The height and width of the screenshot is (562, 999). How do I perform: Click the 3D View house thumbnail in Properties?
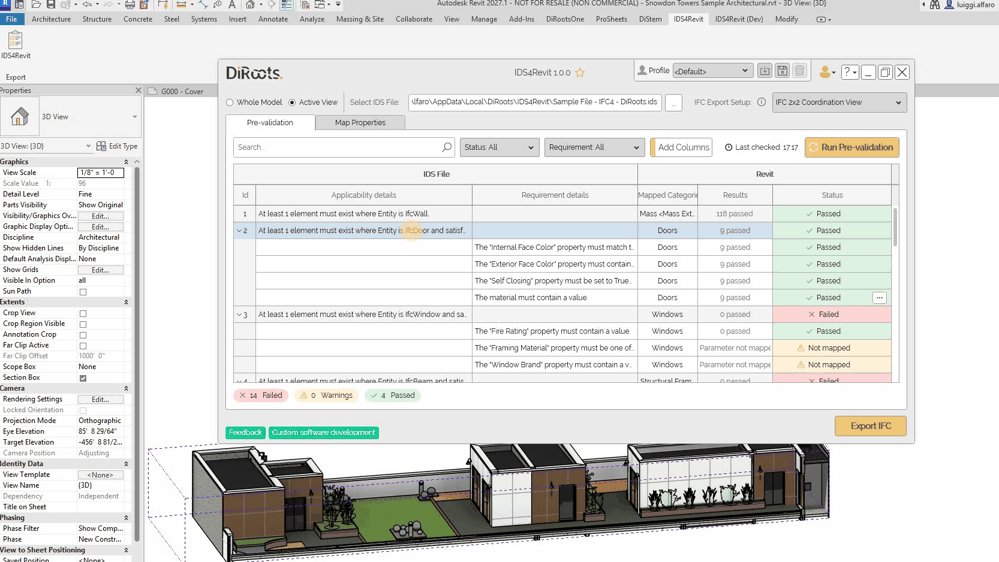(20, 117)
